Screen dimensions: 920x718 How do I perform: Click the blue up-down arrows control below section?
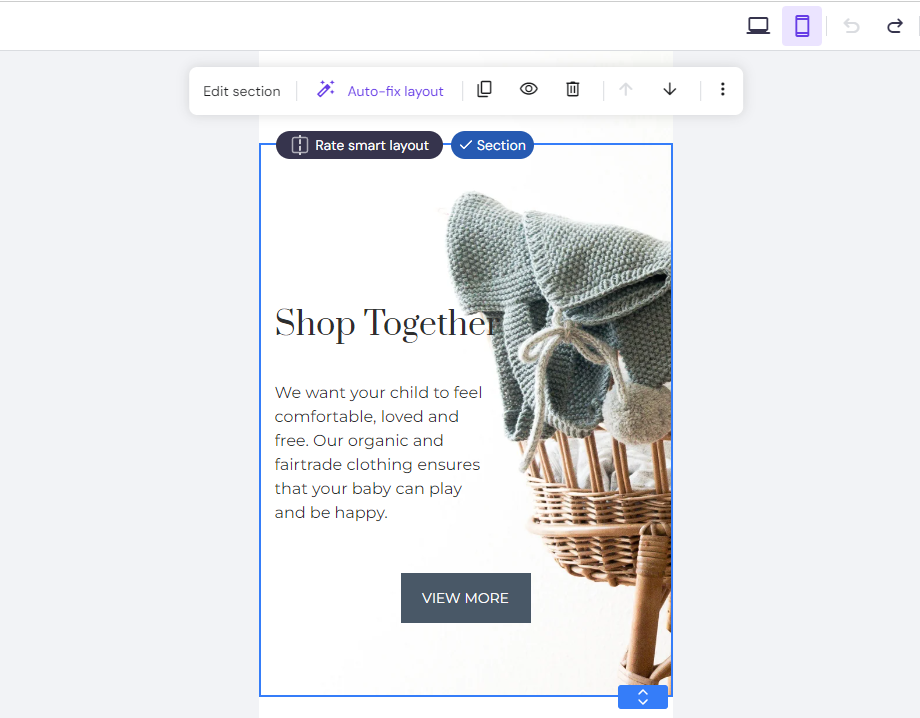tap(643, 697)
